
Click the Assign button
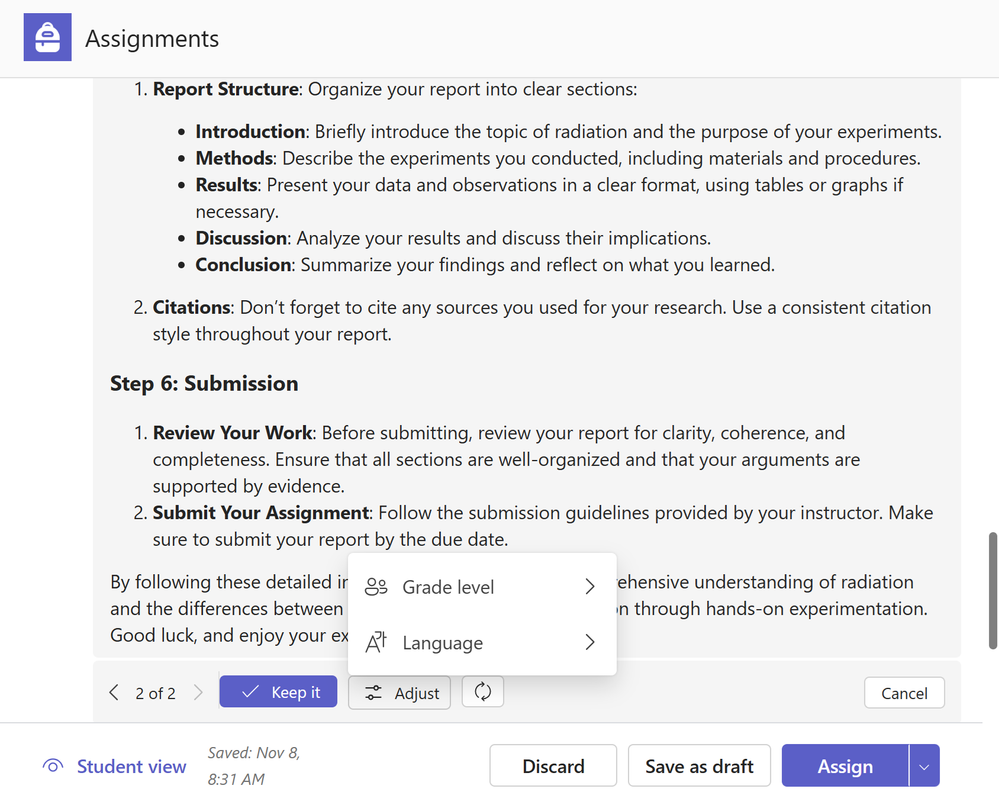845,766
